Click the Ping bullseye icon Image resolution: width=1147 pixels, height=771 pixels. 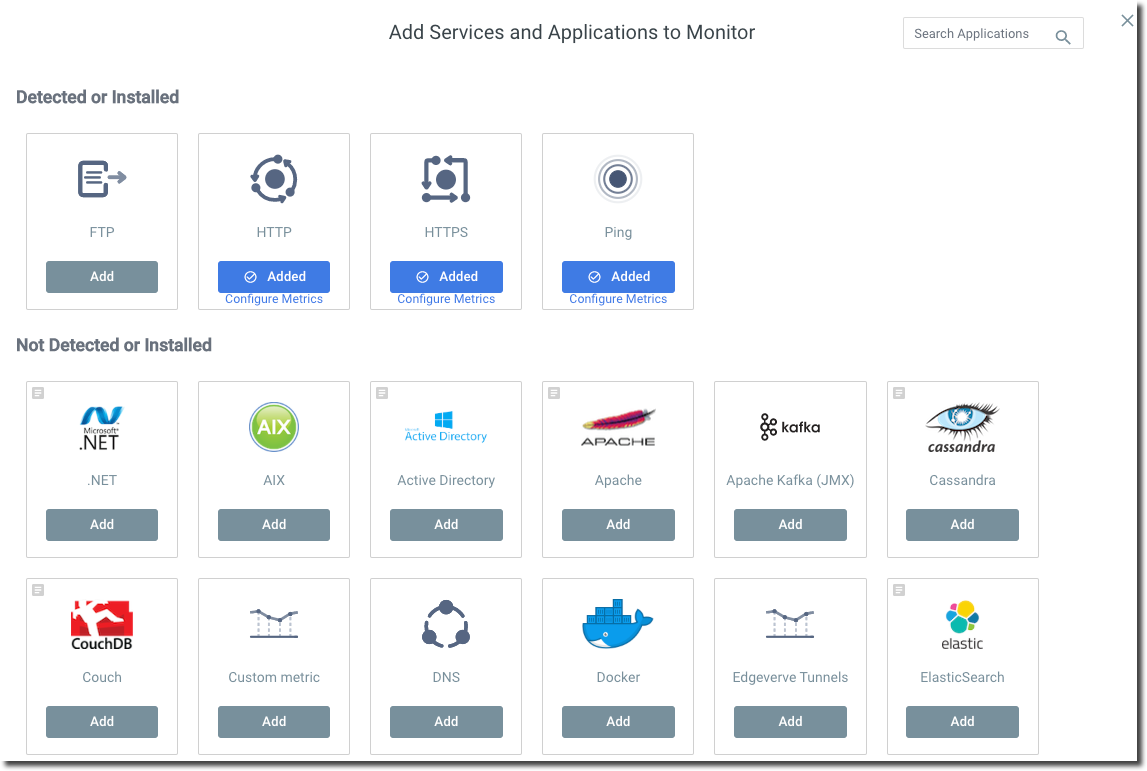pyautogui.click(x=617, y=179)
